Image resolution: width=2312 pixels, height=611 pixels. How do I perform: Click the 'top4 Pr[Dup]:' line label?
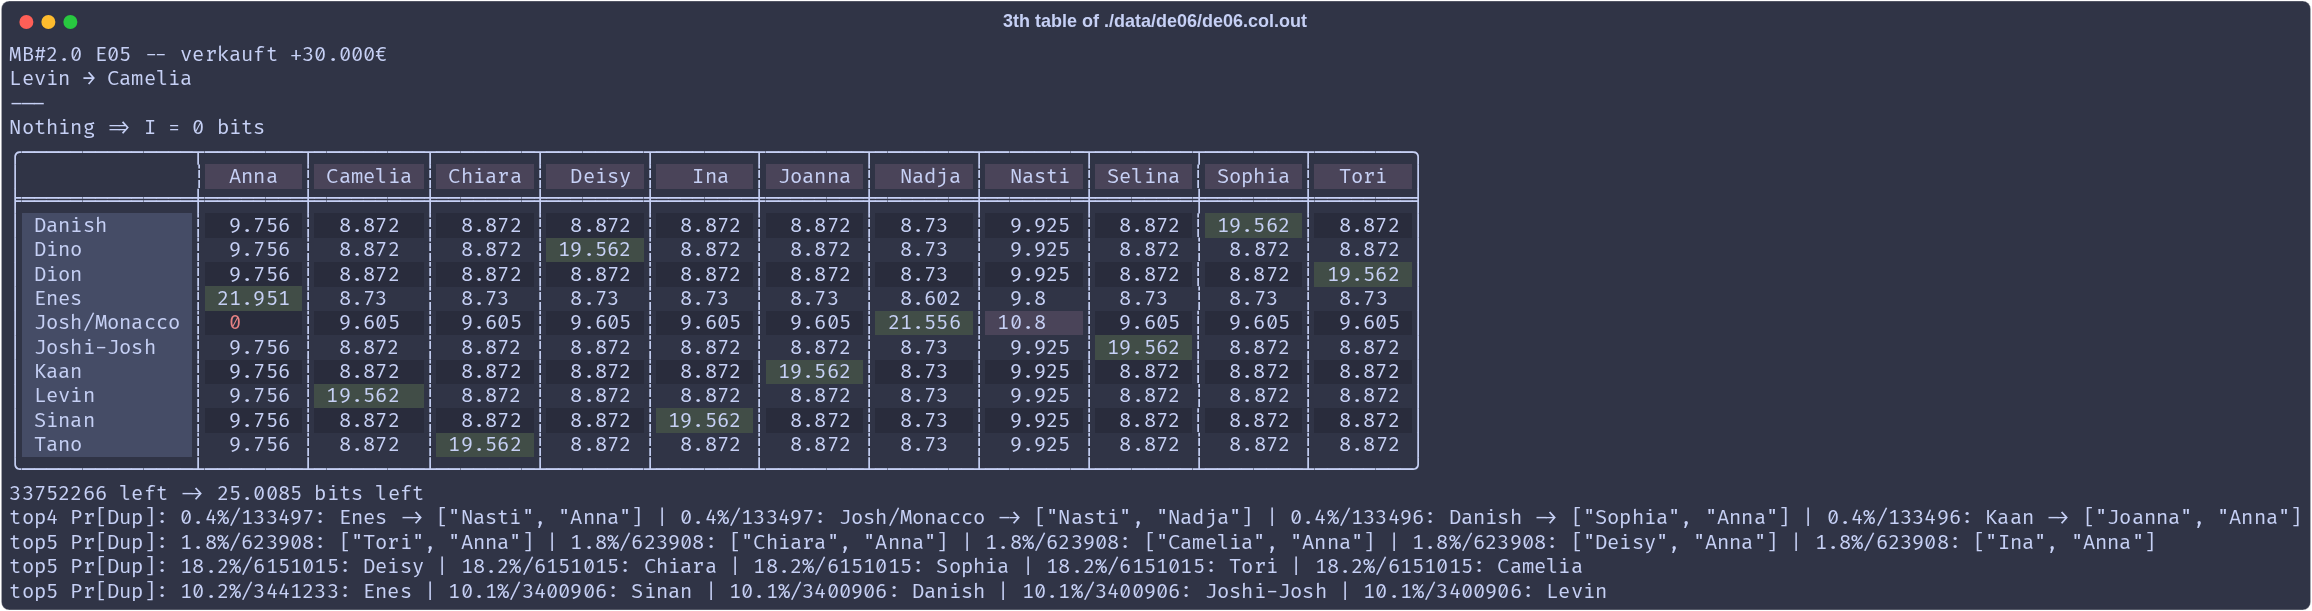pos(88,517)
